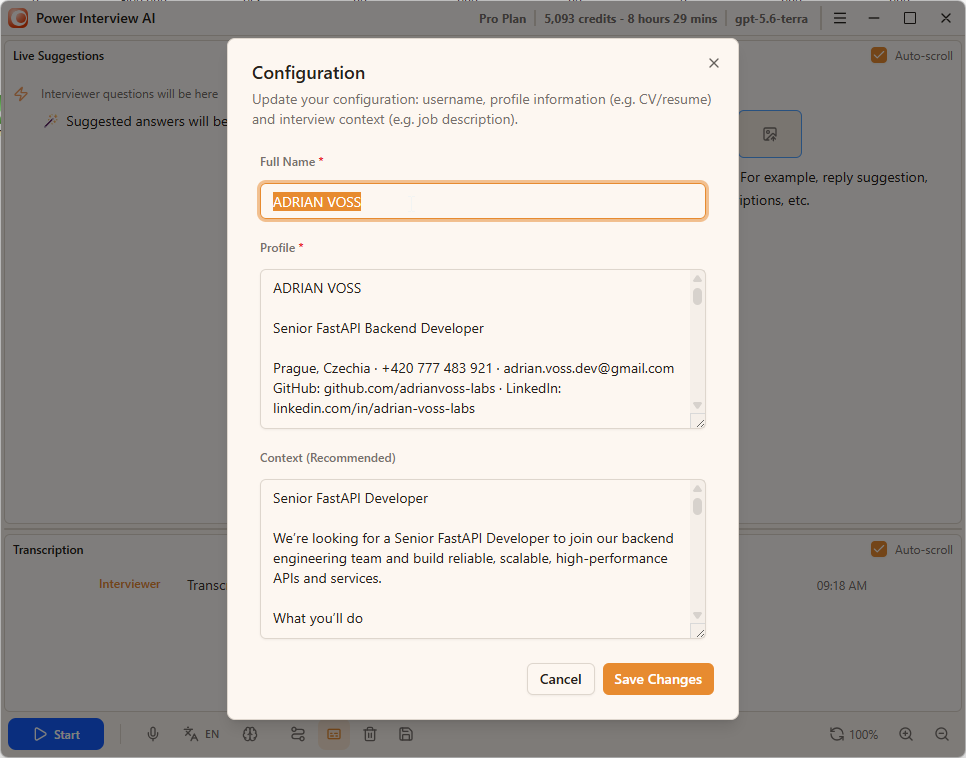Click the Context scrollbar up arrow
Screen dimensions: 966x758
point(697,489)
